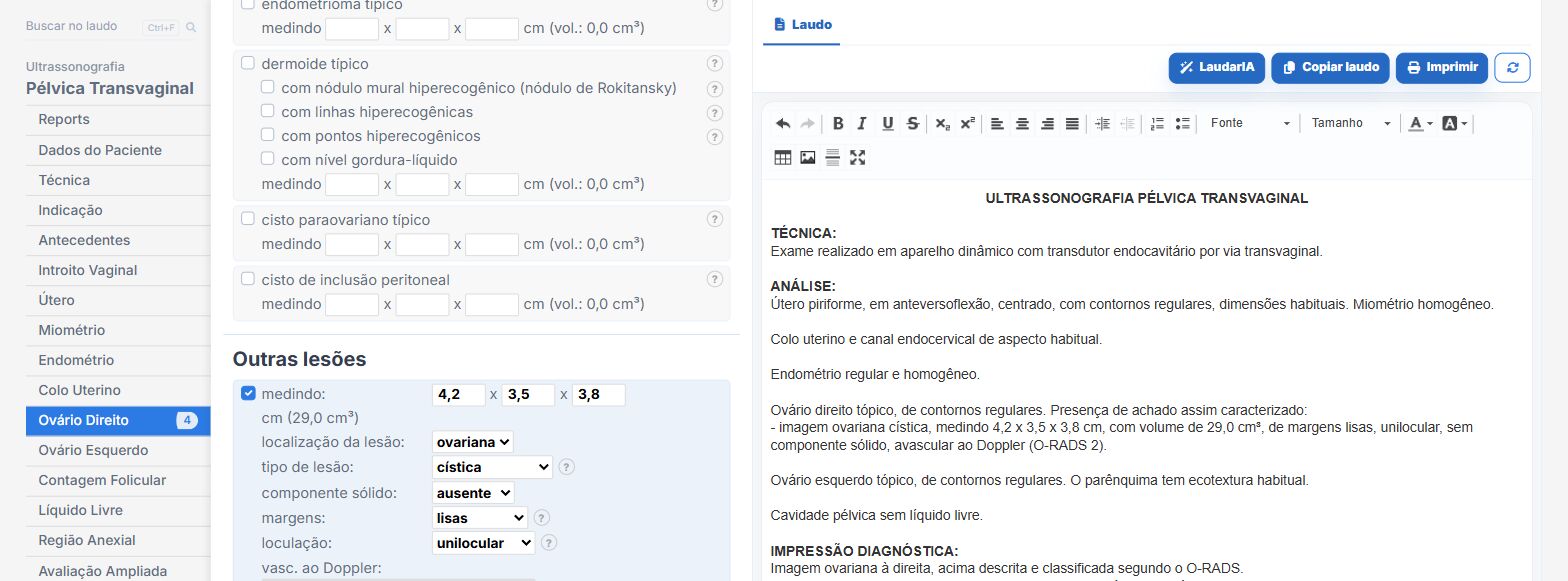
Task: Center align the text
Action: click(1022, 124)
